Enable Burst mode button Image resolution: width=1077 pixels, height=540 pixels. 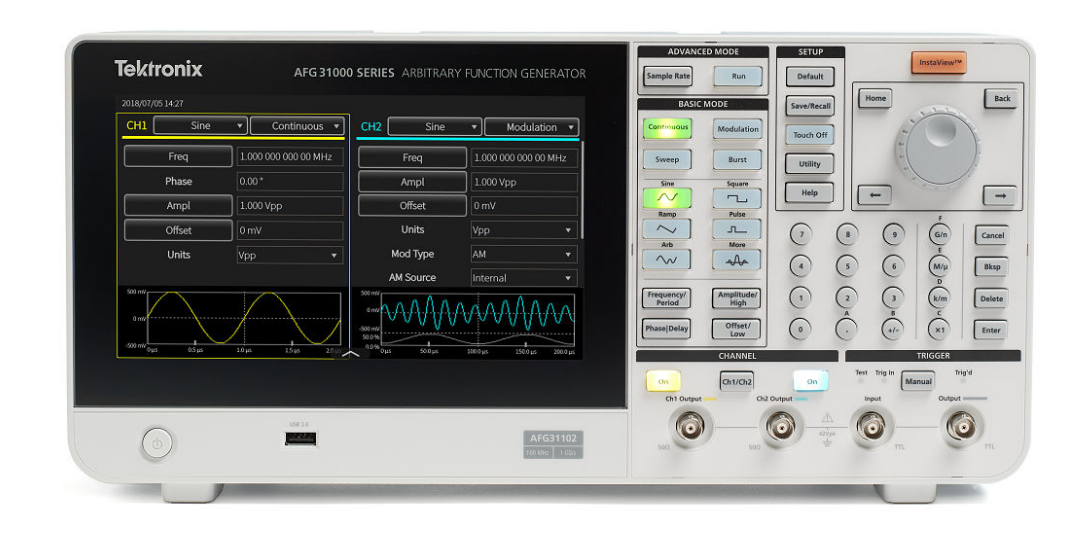(x=737, y=159)
